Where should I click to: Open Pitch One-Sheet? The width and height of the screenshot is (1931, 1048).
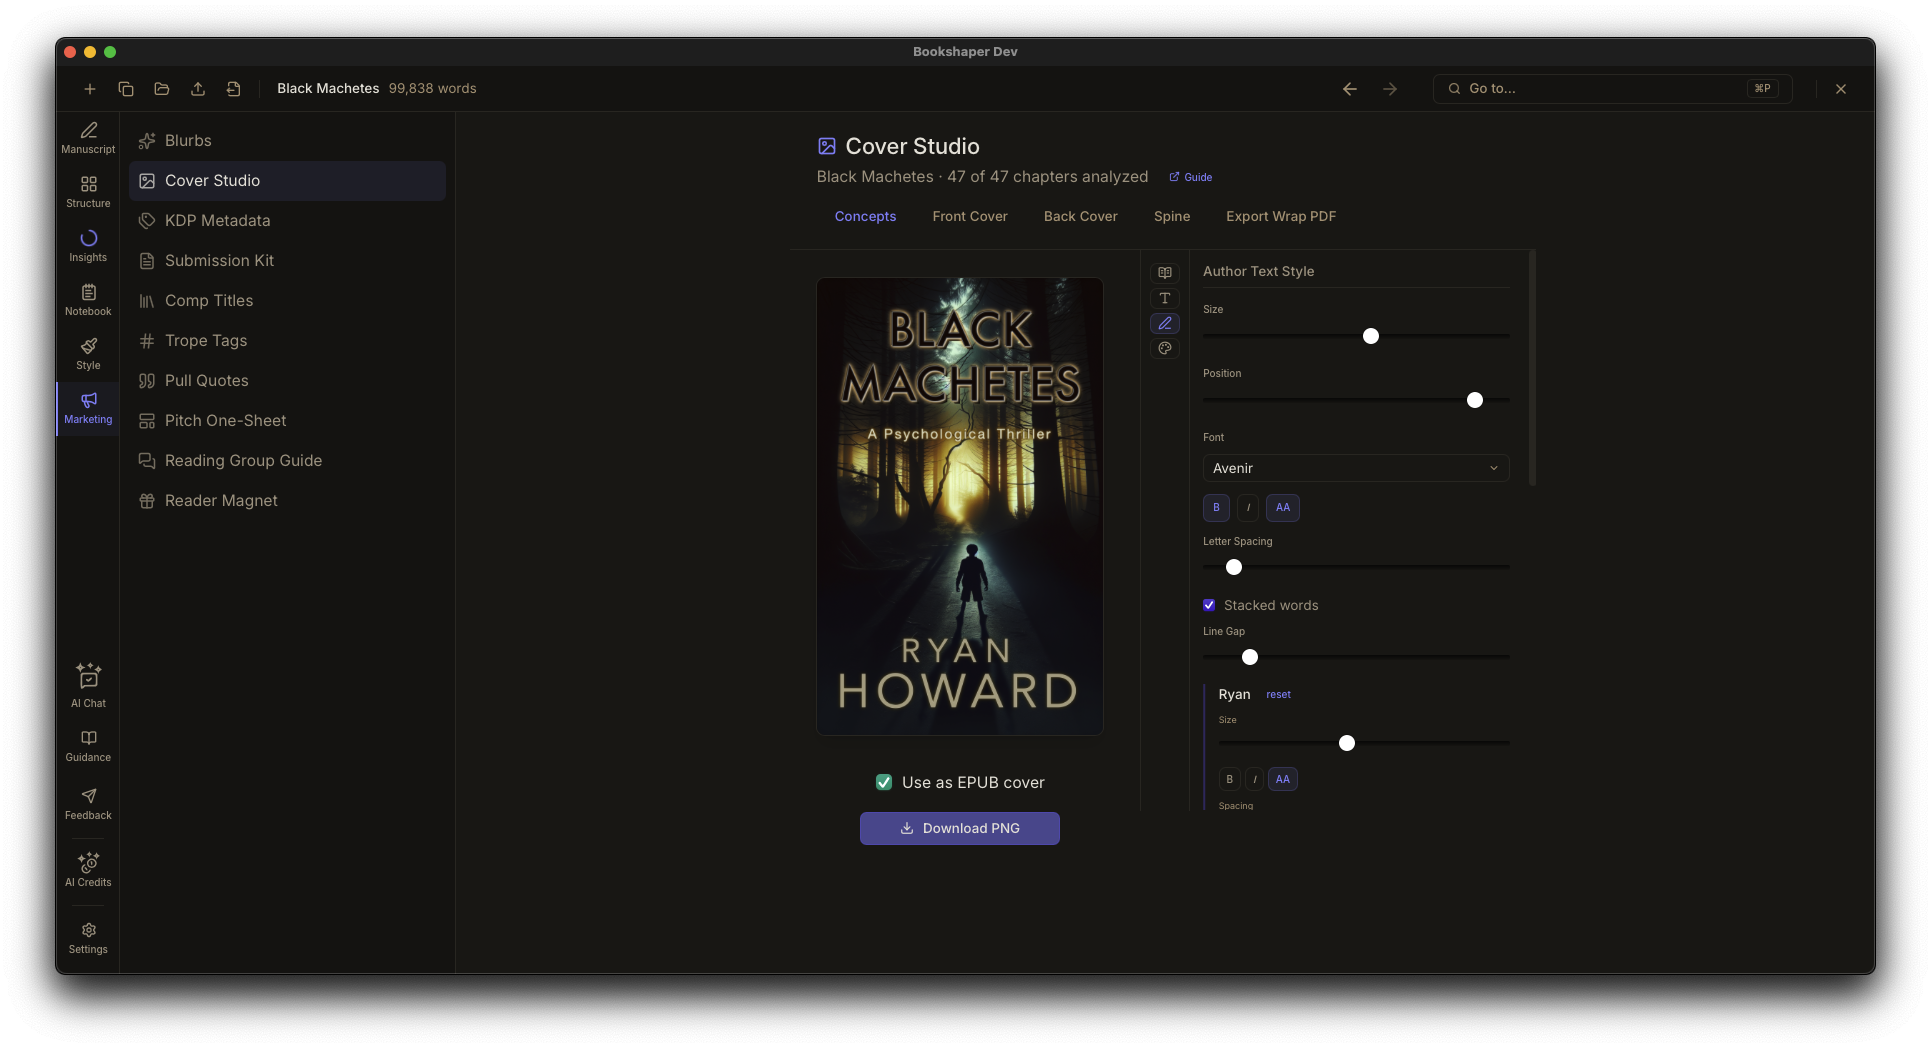tap(288, 421)
